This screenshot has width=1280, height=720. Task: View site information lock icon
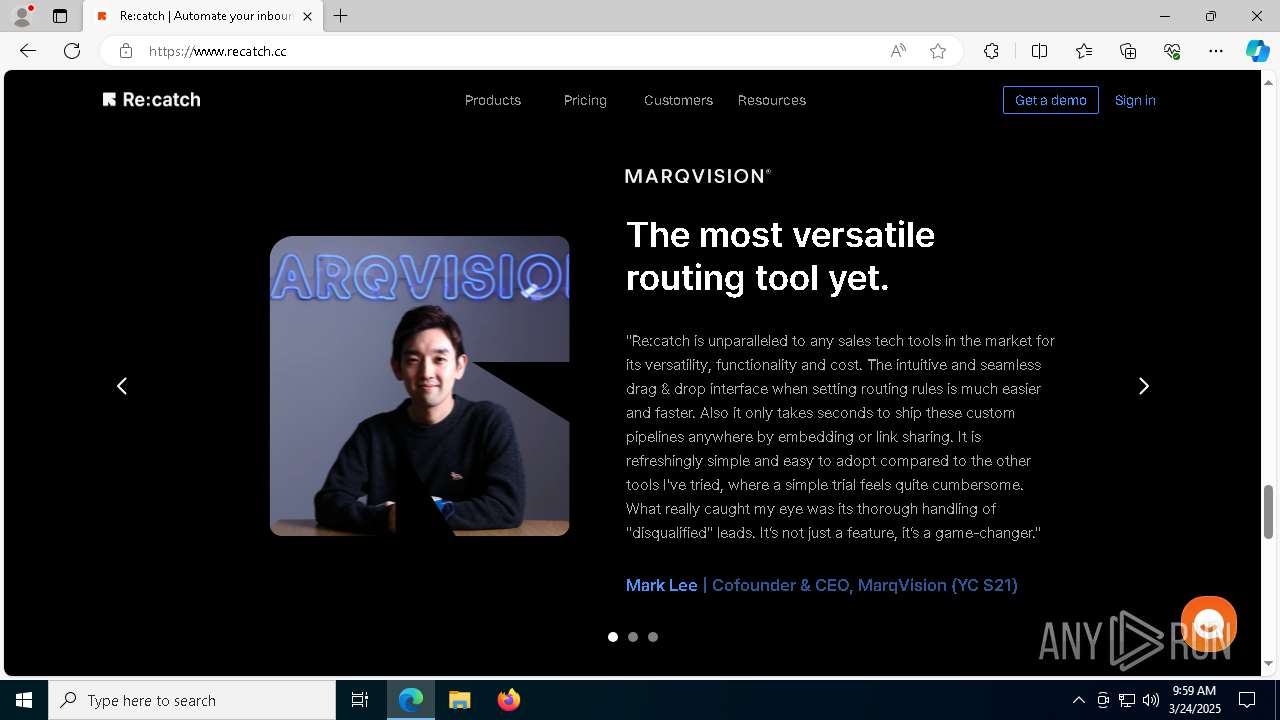tap(126, 51)
